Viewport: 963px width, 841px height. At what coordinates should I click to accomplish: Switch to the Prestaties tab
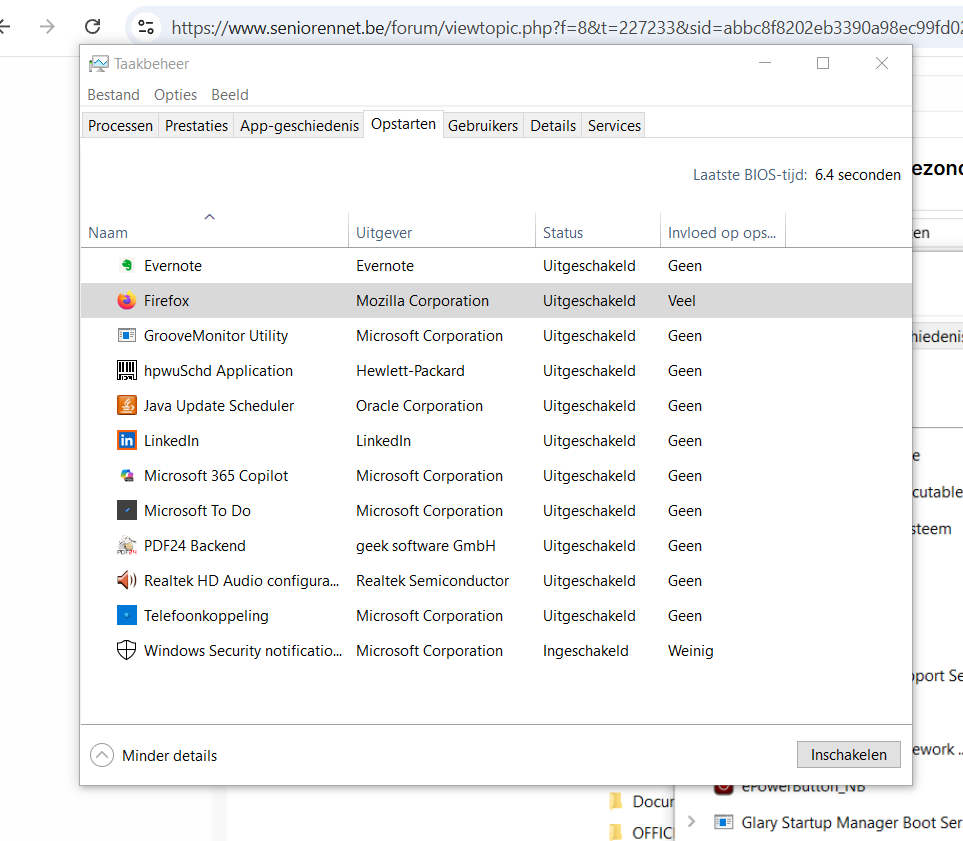(196, 126)
